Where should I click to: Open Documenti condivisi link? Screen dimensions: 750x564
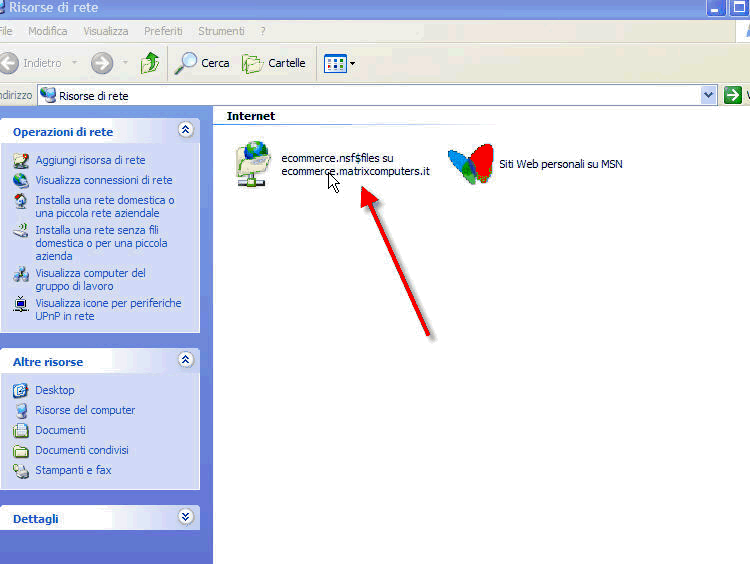[x=82, y=451]
